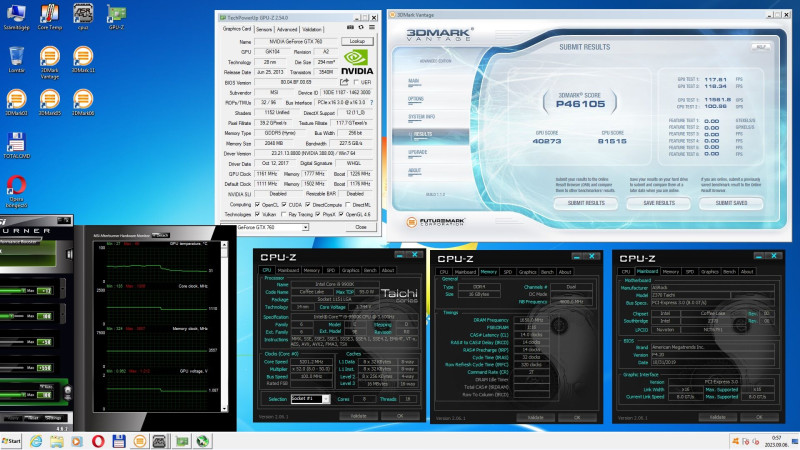The height and width of the screenshot is (450, 800).
Task: Open Options in 3DMark Vantage menu
Action: pos(415,99)
